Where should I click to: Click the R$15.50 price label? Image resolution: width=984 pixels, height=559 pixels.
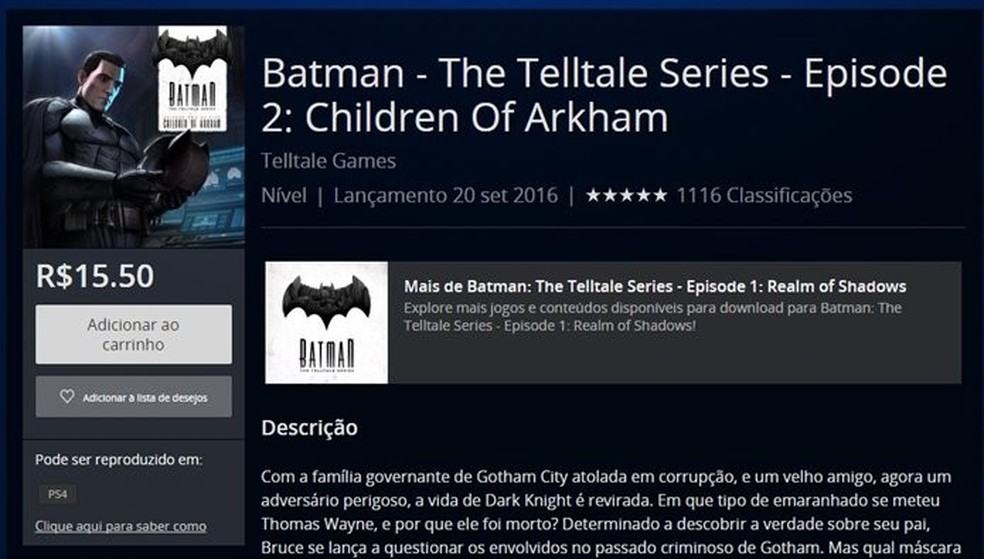click(x=95, y=275)
